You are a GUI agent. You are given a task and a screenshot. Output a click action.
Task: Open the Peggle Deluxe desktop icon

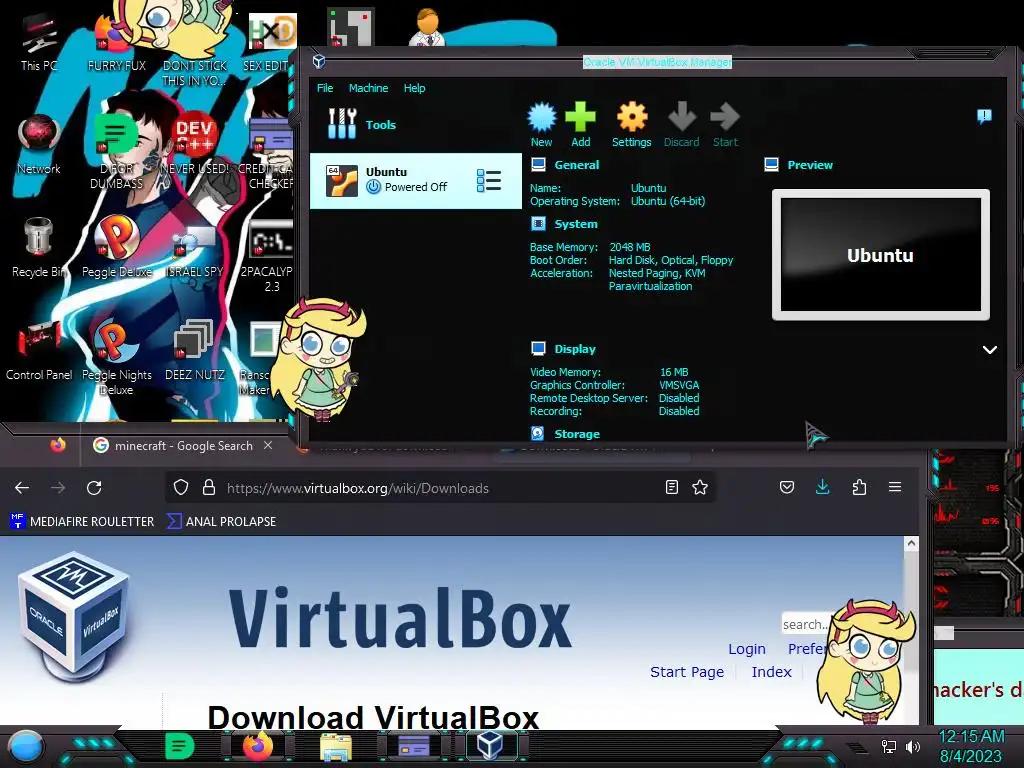click(x=116, y=248)
